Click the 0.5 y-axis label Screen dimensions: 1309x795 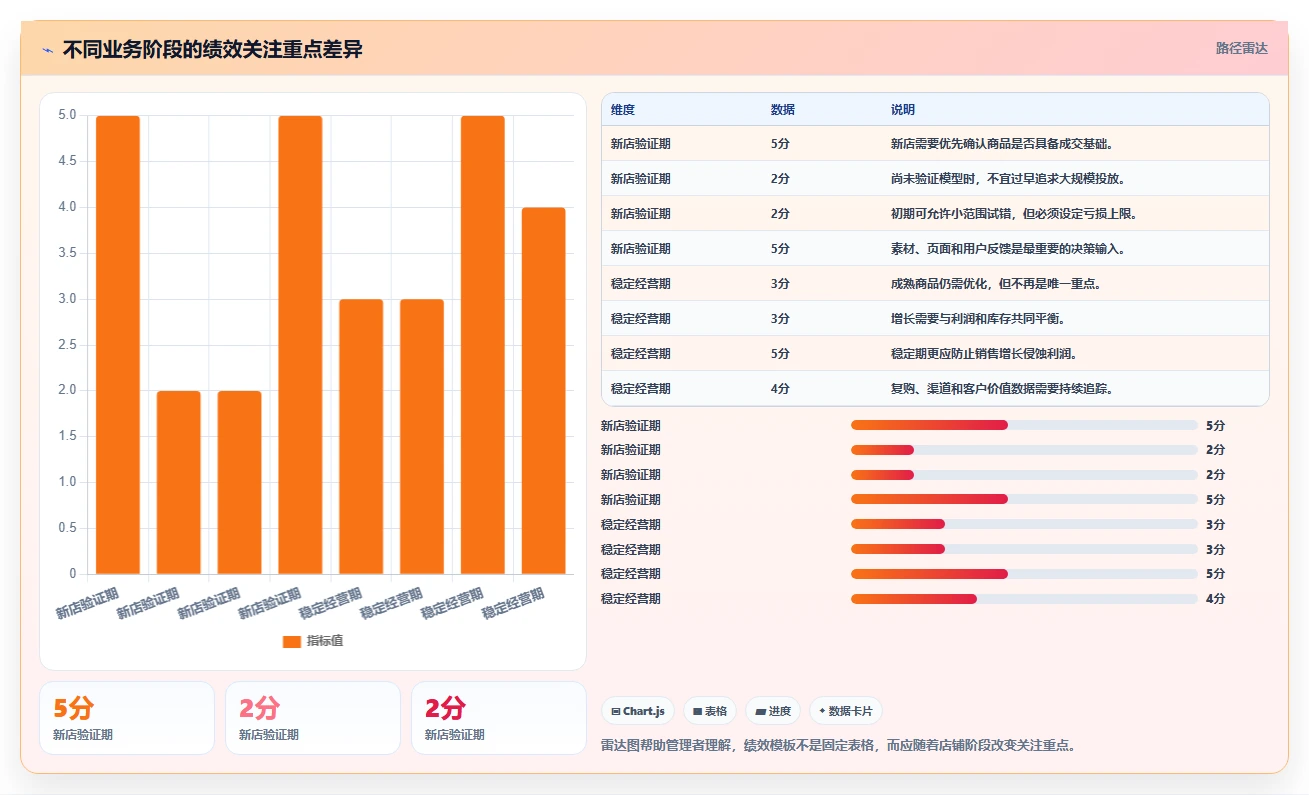point(67,528)
